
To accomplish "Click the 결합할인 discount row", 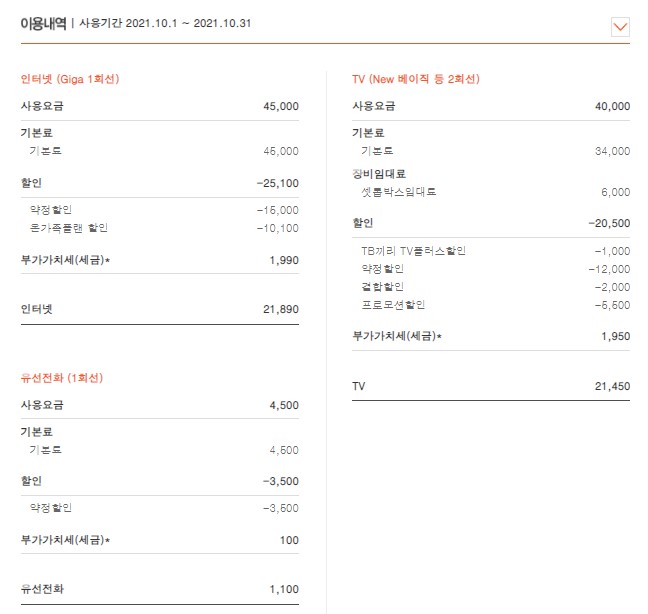I will click(382, 286).
